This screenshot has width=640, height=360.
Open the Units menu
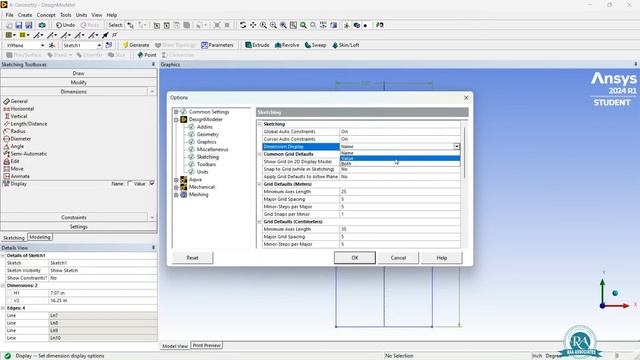click(x=82, y=15)
